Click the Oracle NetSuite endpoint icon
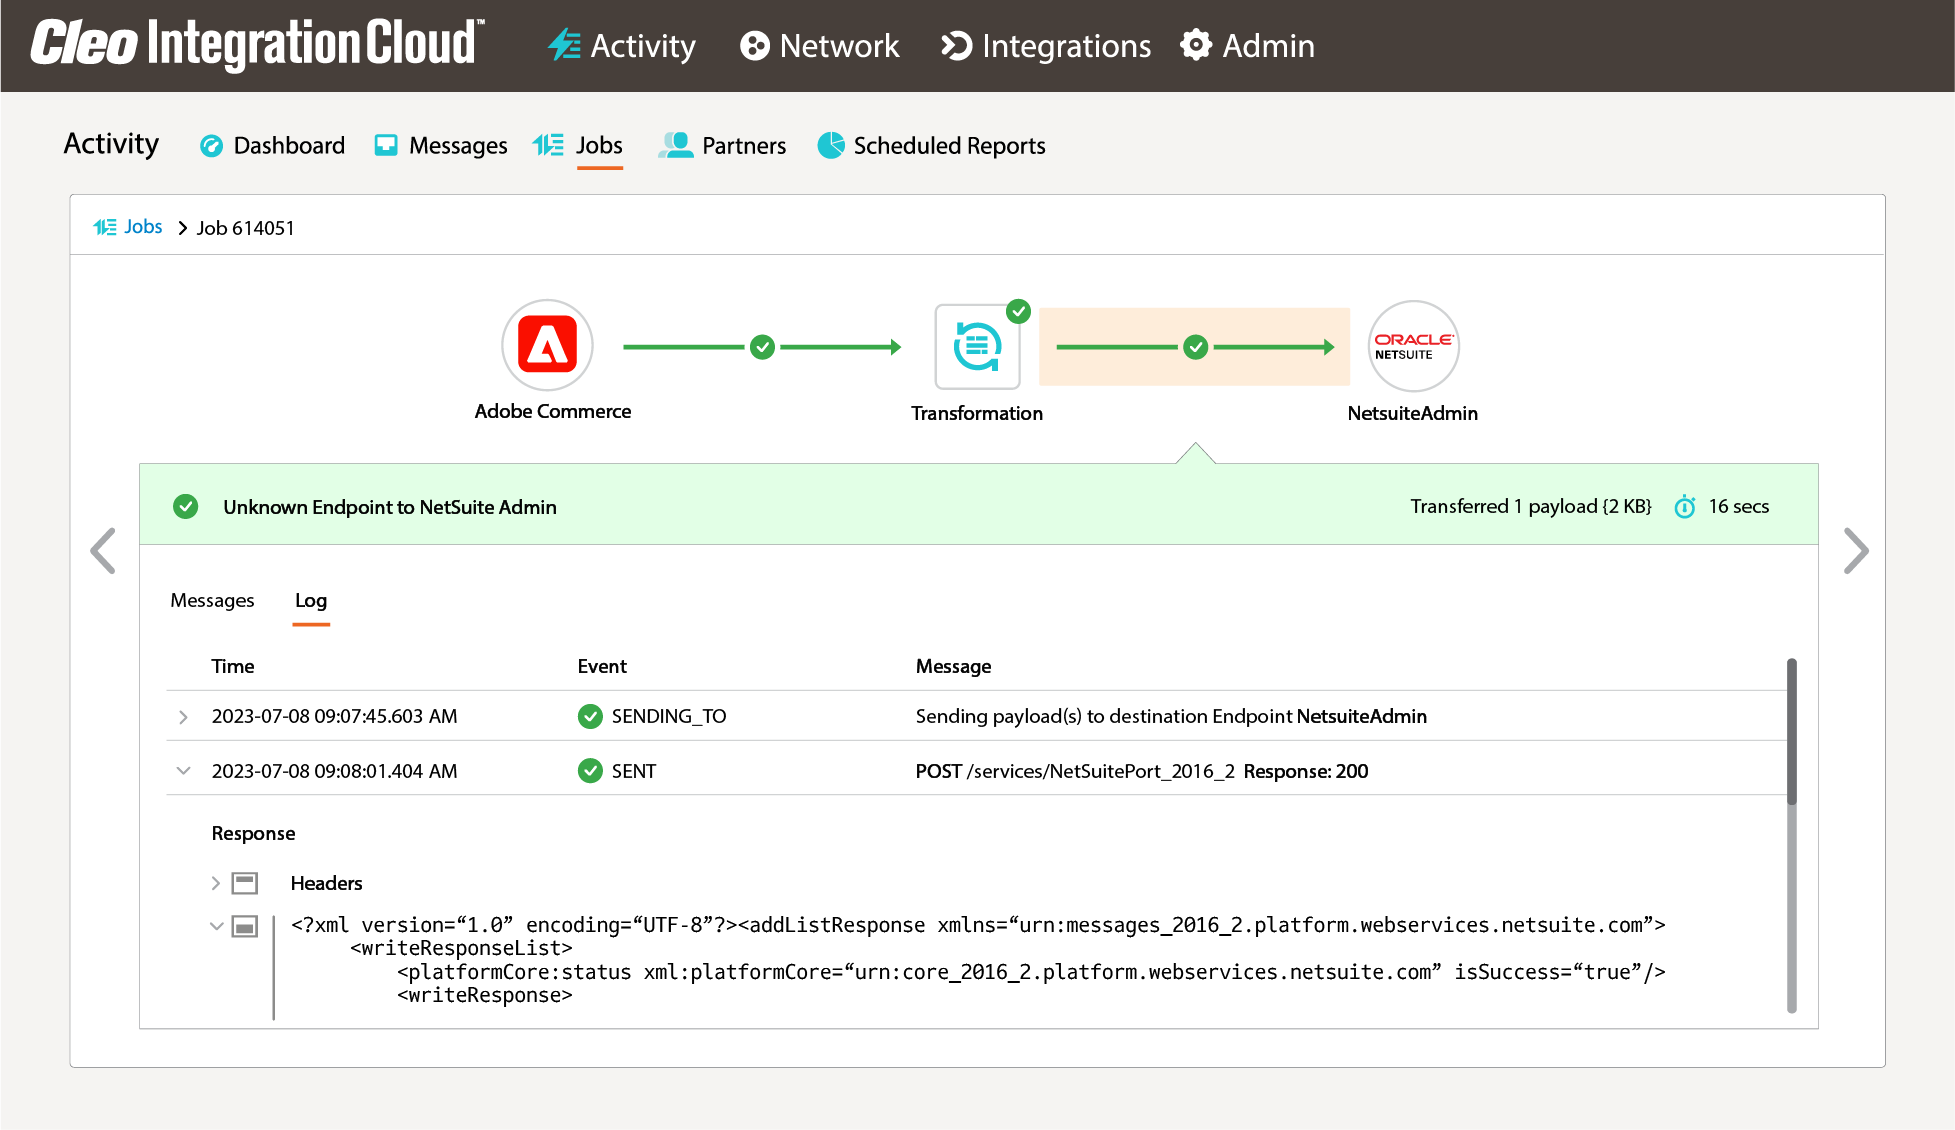Viewport: 1955px width, 1130px height. pos(1413,345)
